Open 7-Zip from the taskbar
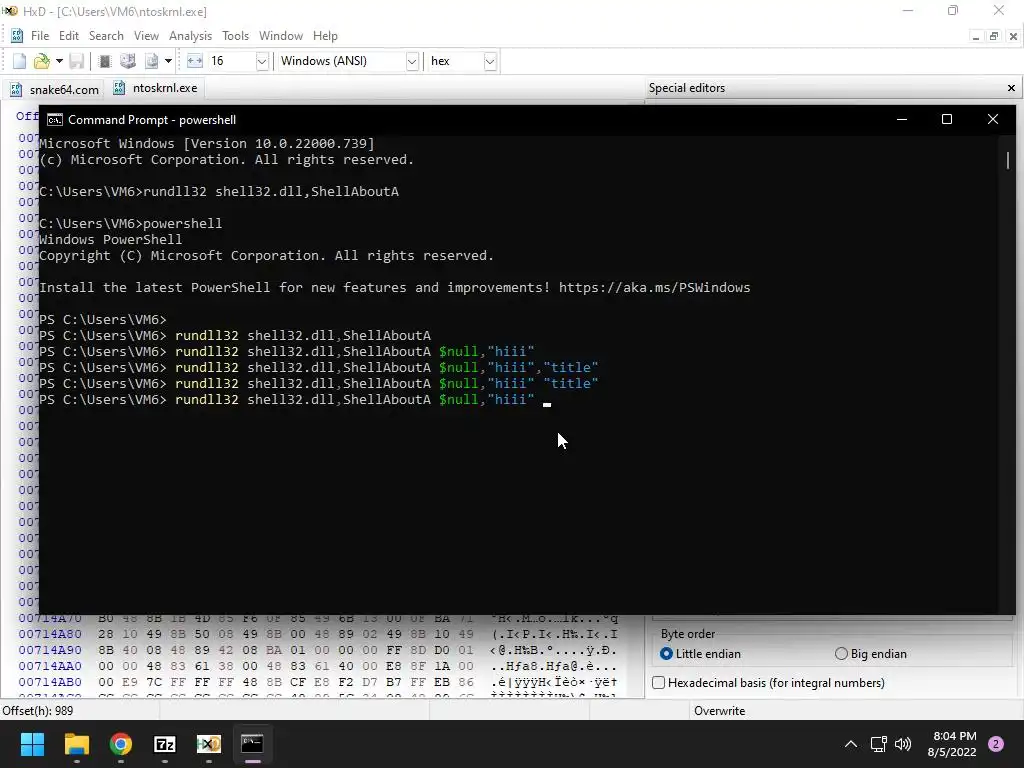The width and height of the screenshot is (1024, 768). 165,744
